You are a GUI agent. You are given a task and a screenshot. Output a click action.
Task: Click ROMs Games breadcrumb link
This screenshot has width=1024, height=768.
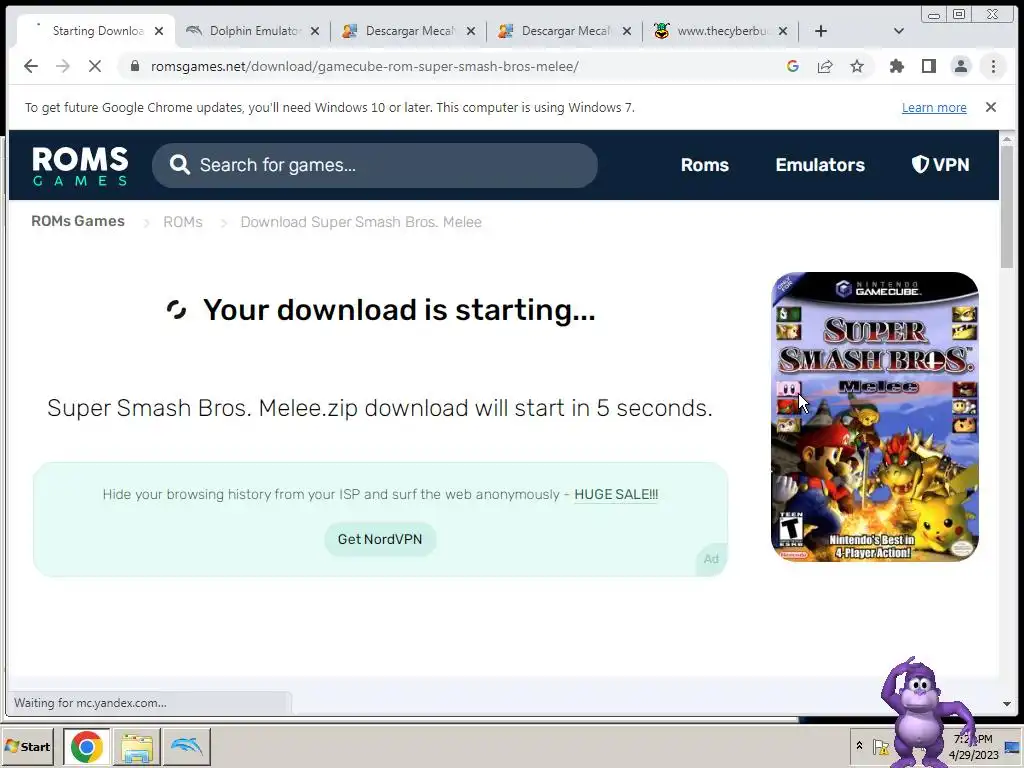coord(78,221)
